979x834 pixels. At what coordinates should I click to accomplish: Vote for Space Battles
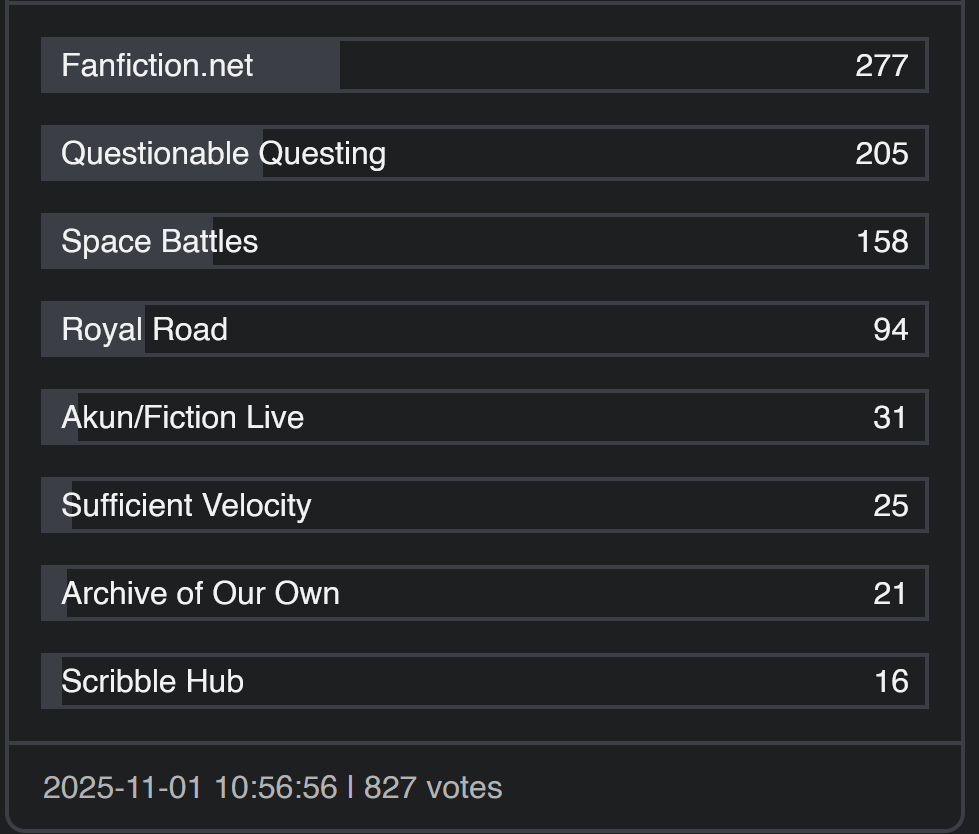pos(485,241)
